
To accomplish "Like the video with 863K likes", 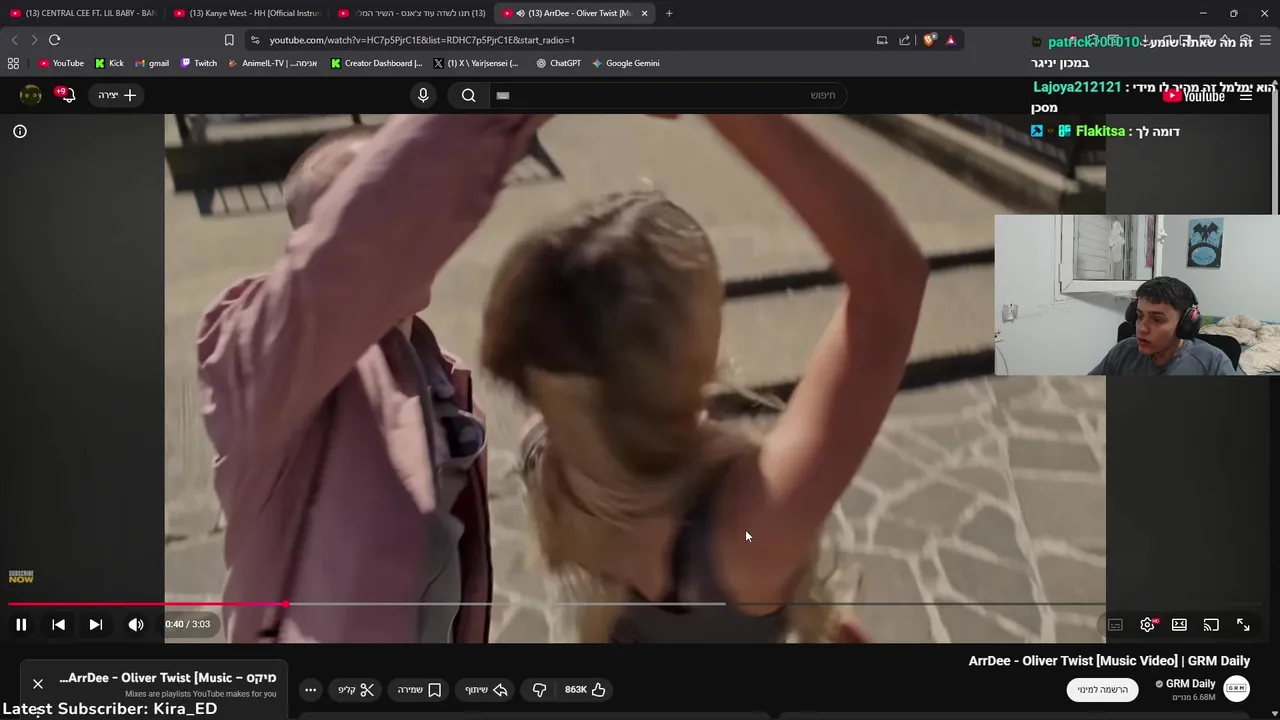I will [586, 690].
